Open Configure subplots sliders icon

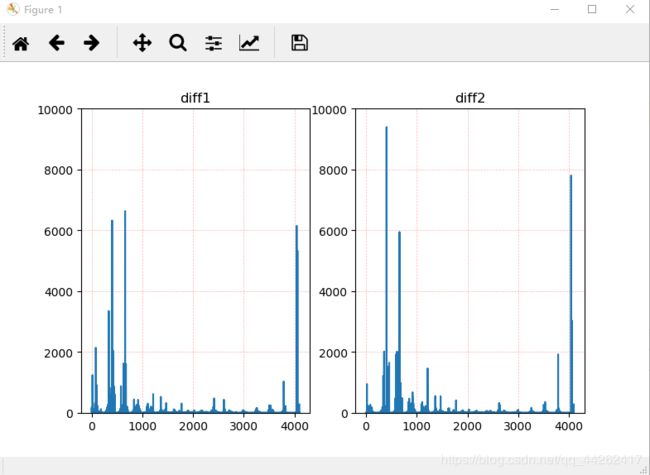click(x=213, y=43)
